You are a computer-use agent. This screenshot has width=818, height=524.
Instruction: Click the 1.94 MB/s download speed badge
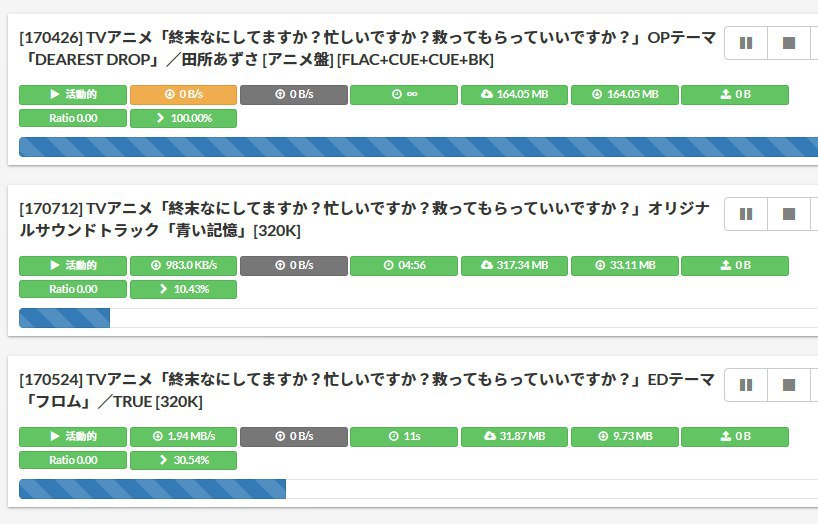point(183,437)
